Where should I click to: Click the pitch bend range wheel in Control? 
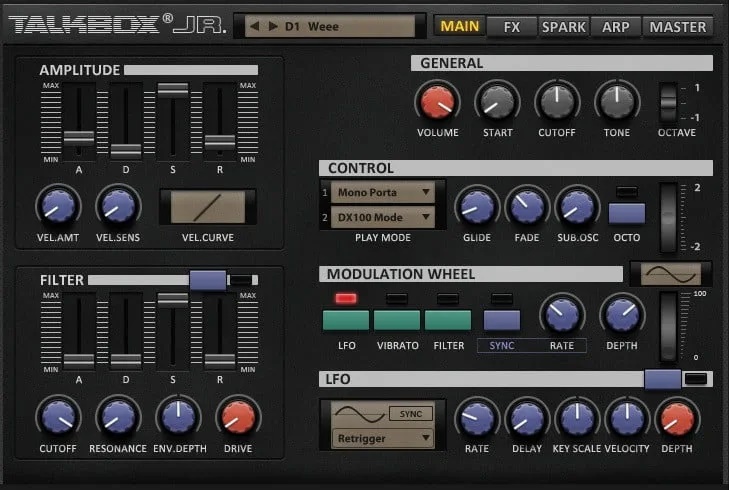pyautogui.click(x=669, y=217)
